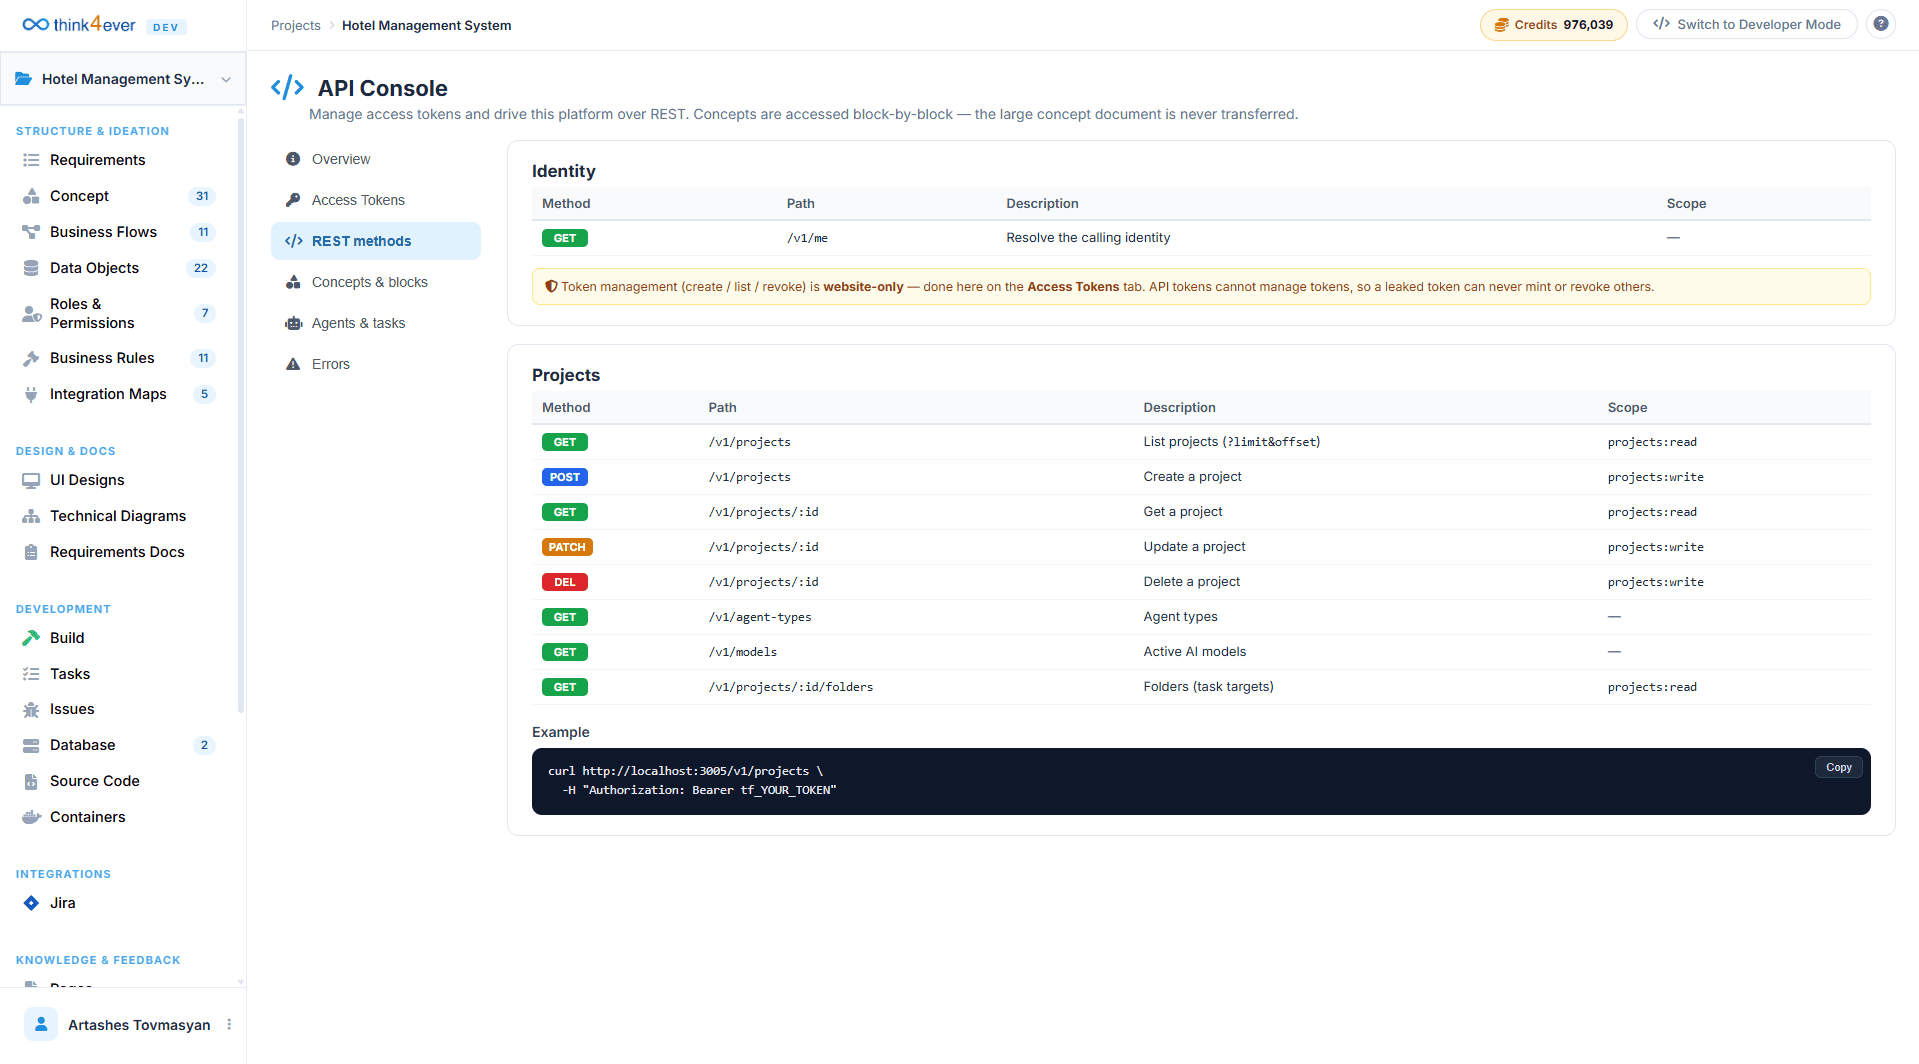Viewport: 1919px width, 1064px height.
Task: Open the Access Tokens tab
Action: click(376, 200)
